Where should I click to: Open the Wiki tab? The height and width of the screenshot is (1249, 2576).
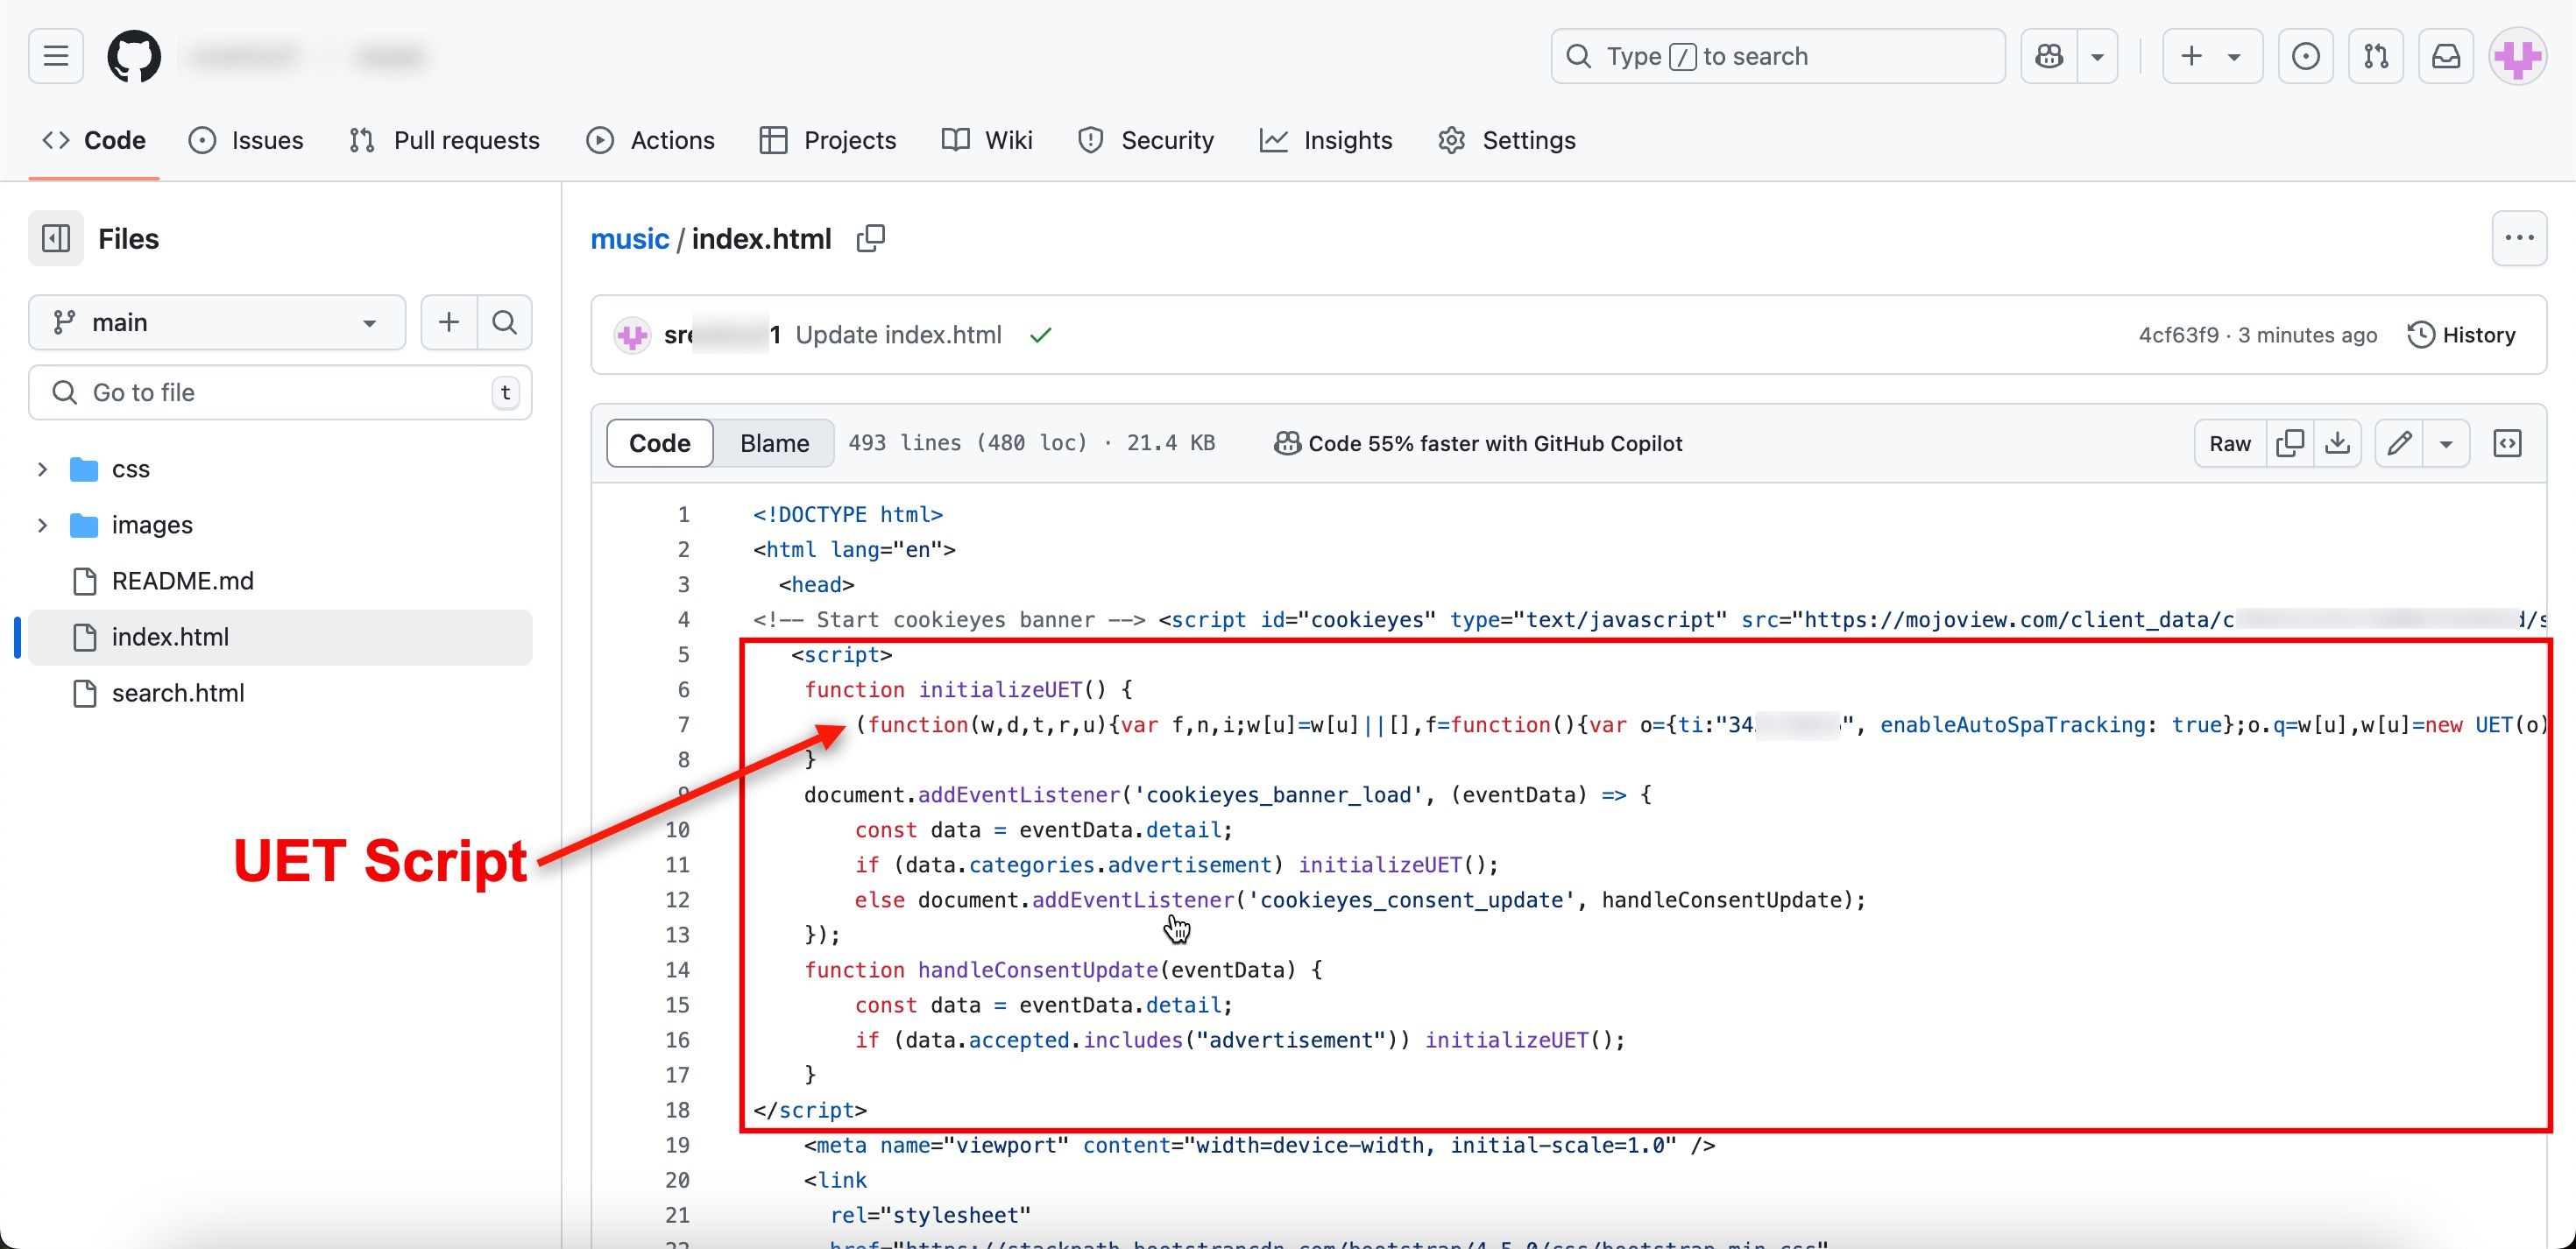[x=987, y=140]
